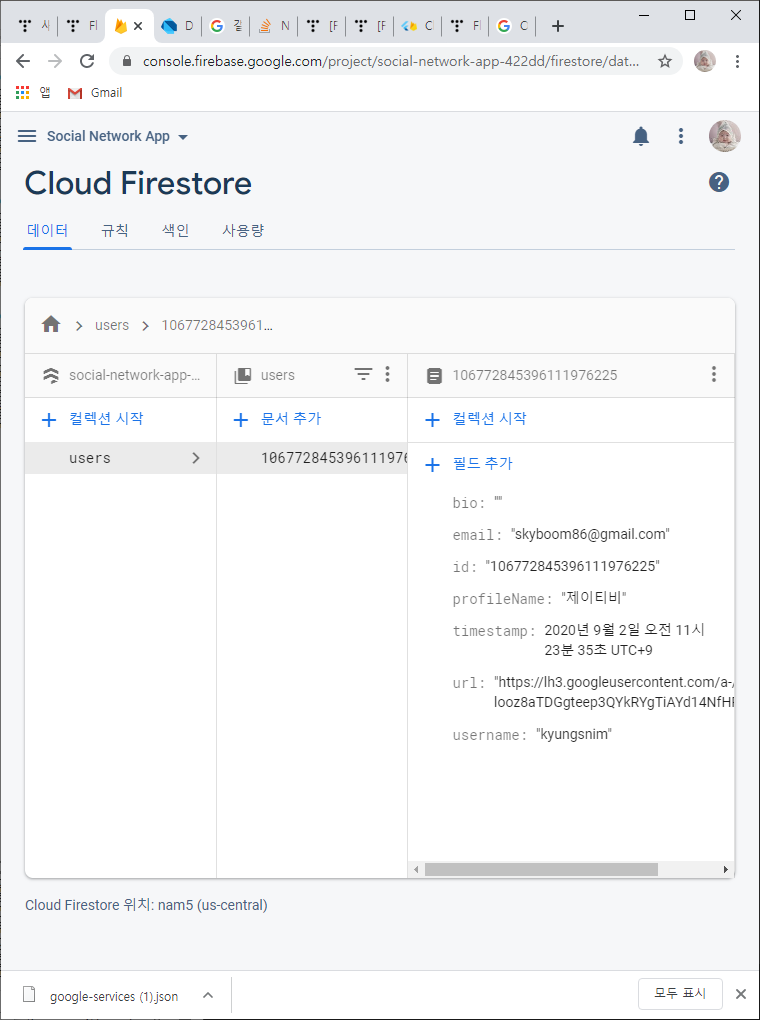The height and width of the screenshot is (1020, 760).
Task: Click the horizontal scrollbar thumb in document panel
Action: click(x=541, y=870)
